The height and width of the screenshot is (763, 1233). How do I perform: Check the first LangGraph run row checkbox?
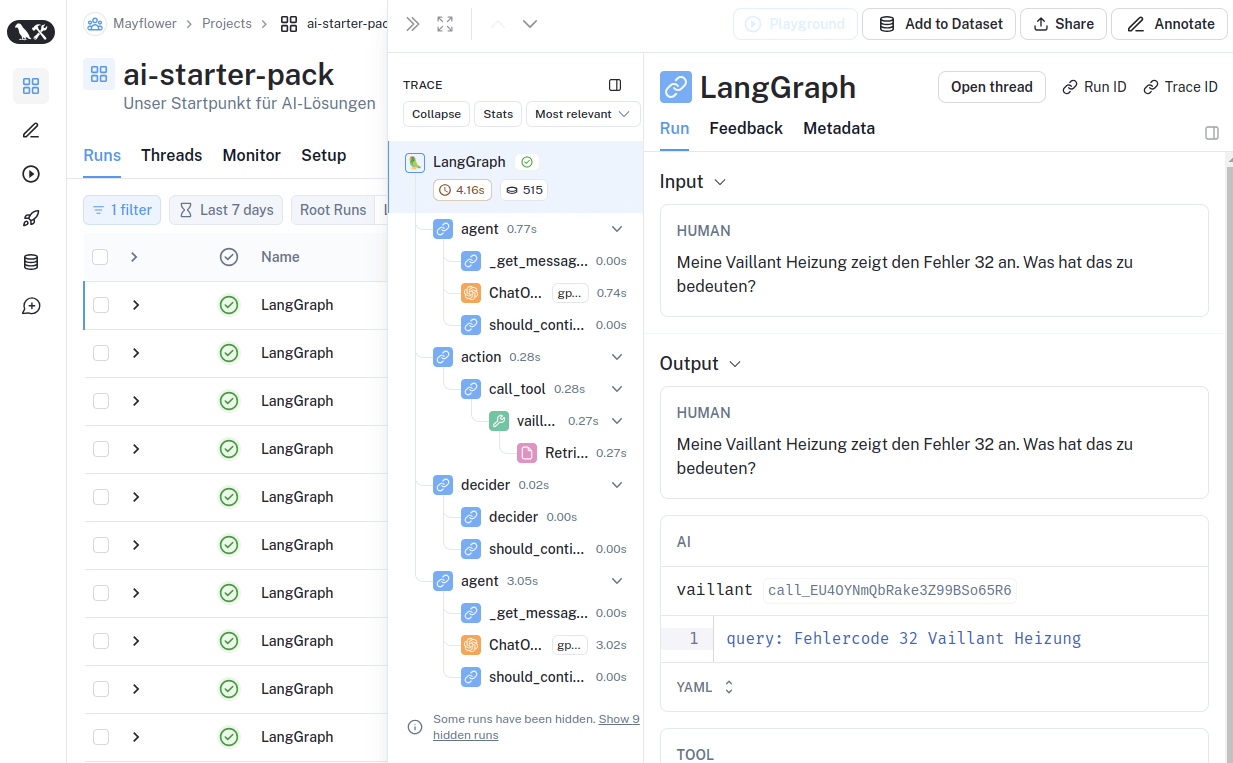point(100,305)
